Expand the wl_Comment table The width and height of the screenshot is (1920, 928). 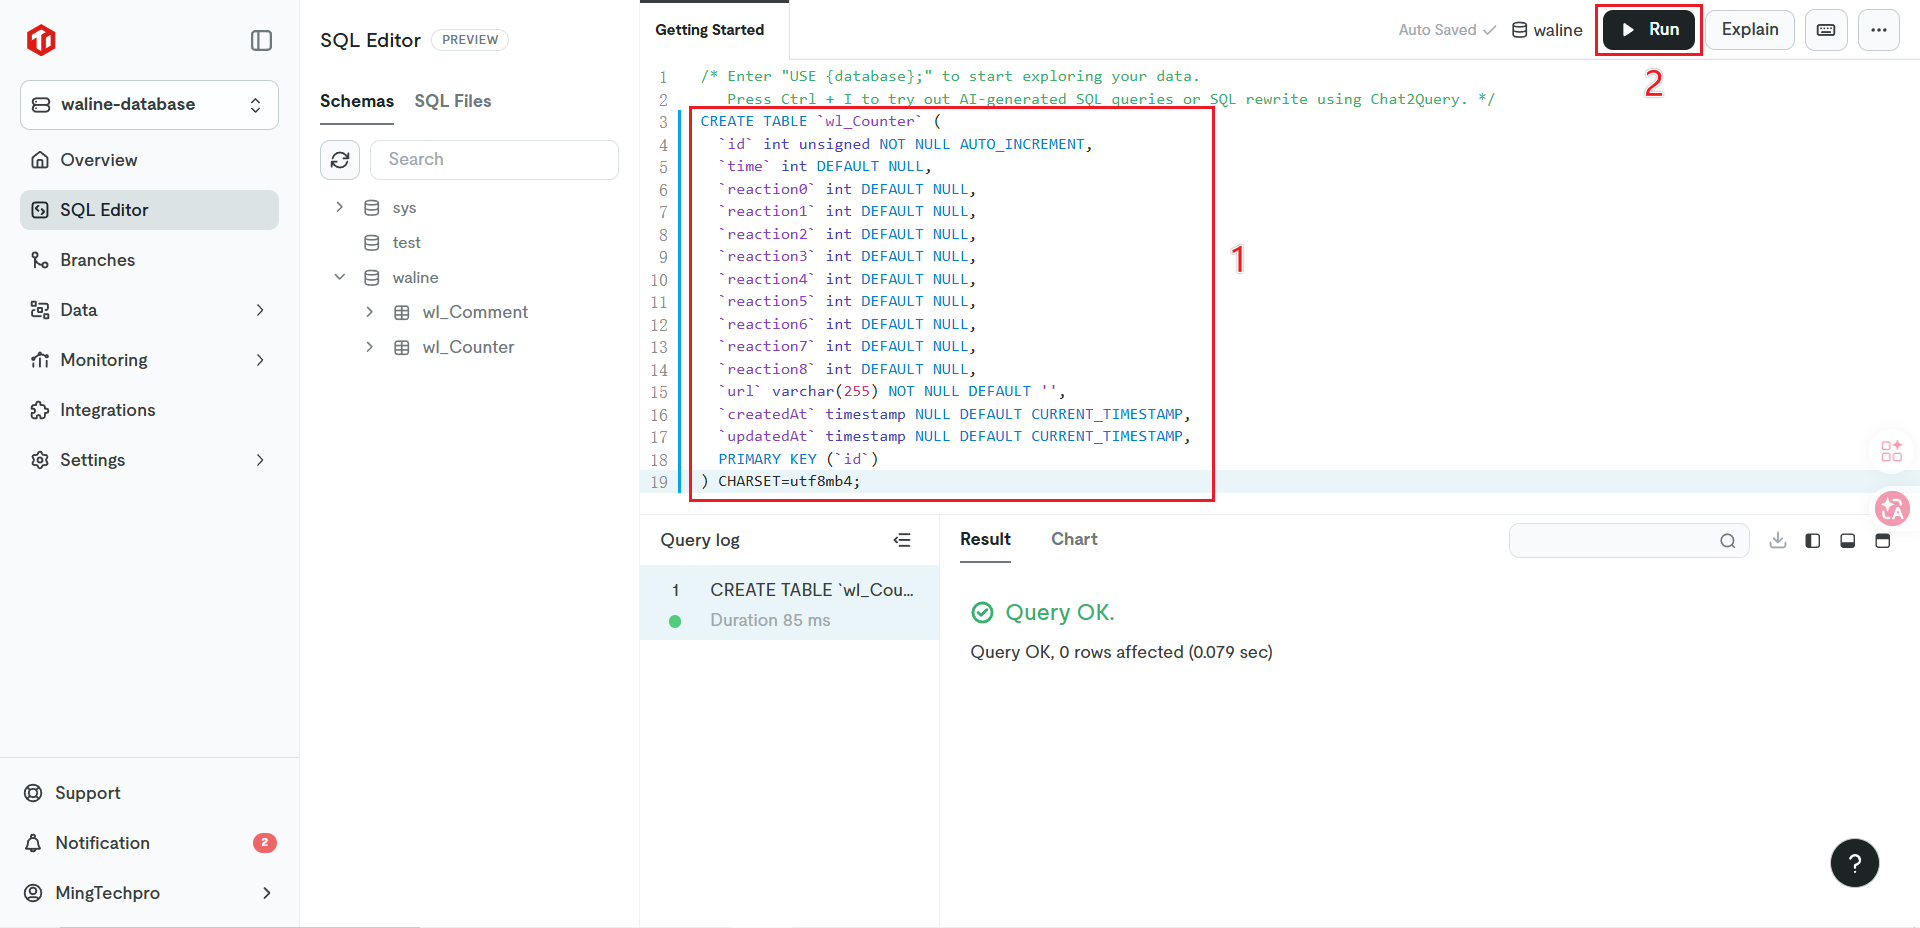point(370,312)
